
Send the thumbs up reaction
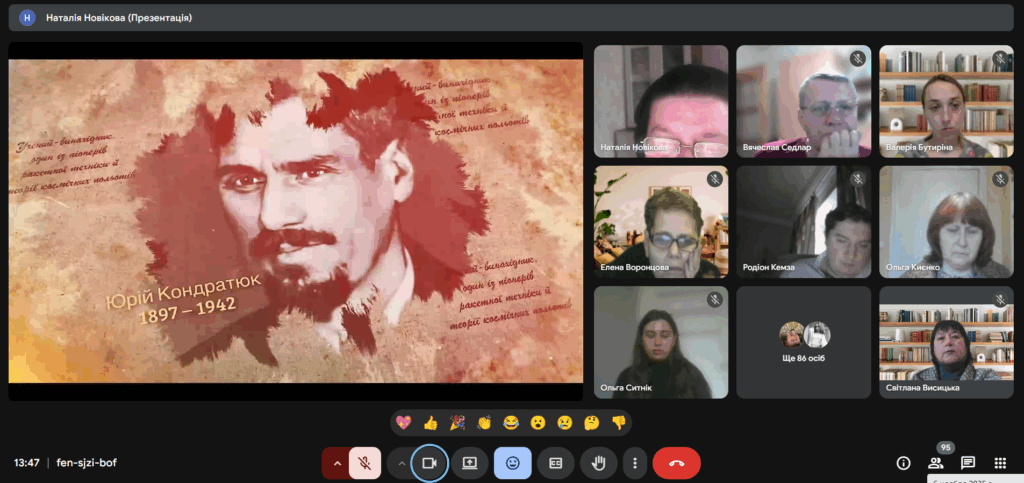[430, 423]
